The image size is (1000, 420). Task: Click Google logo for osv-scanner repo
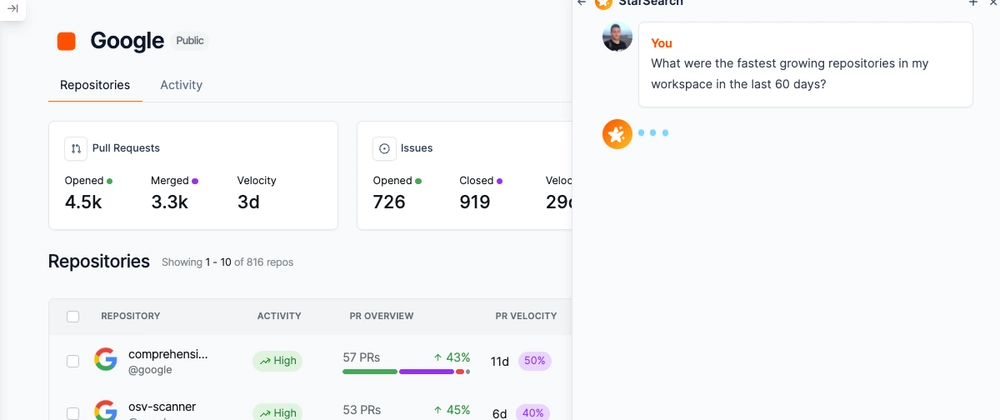tap(105, 411)
